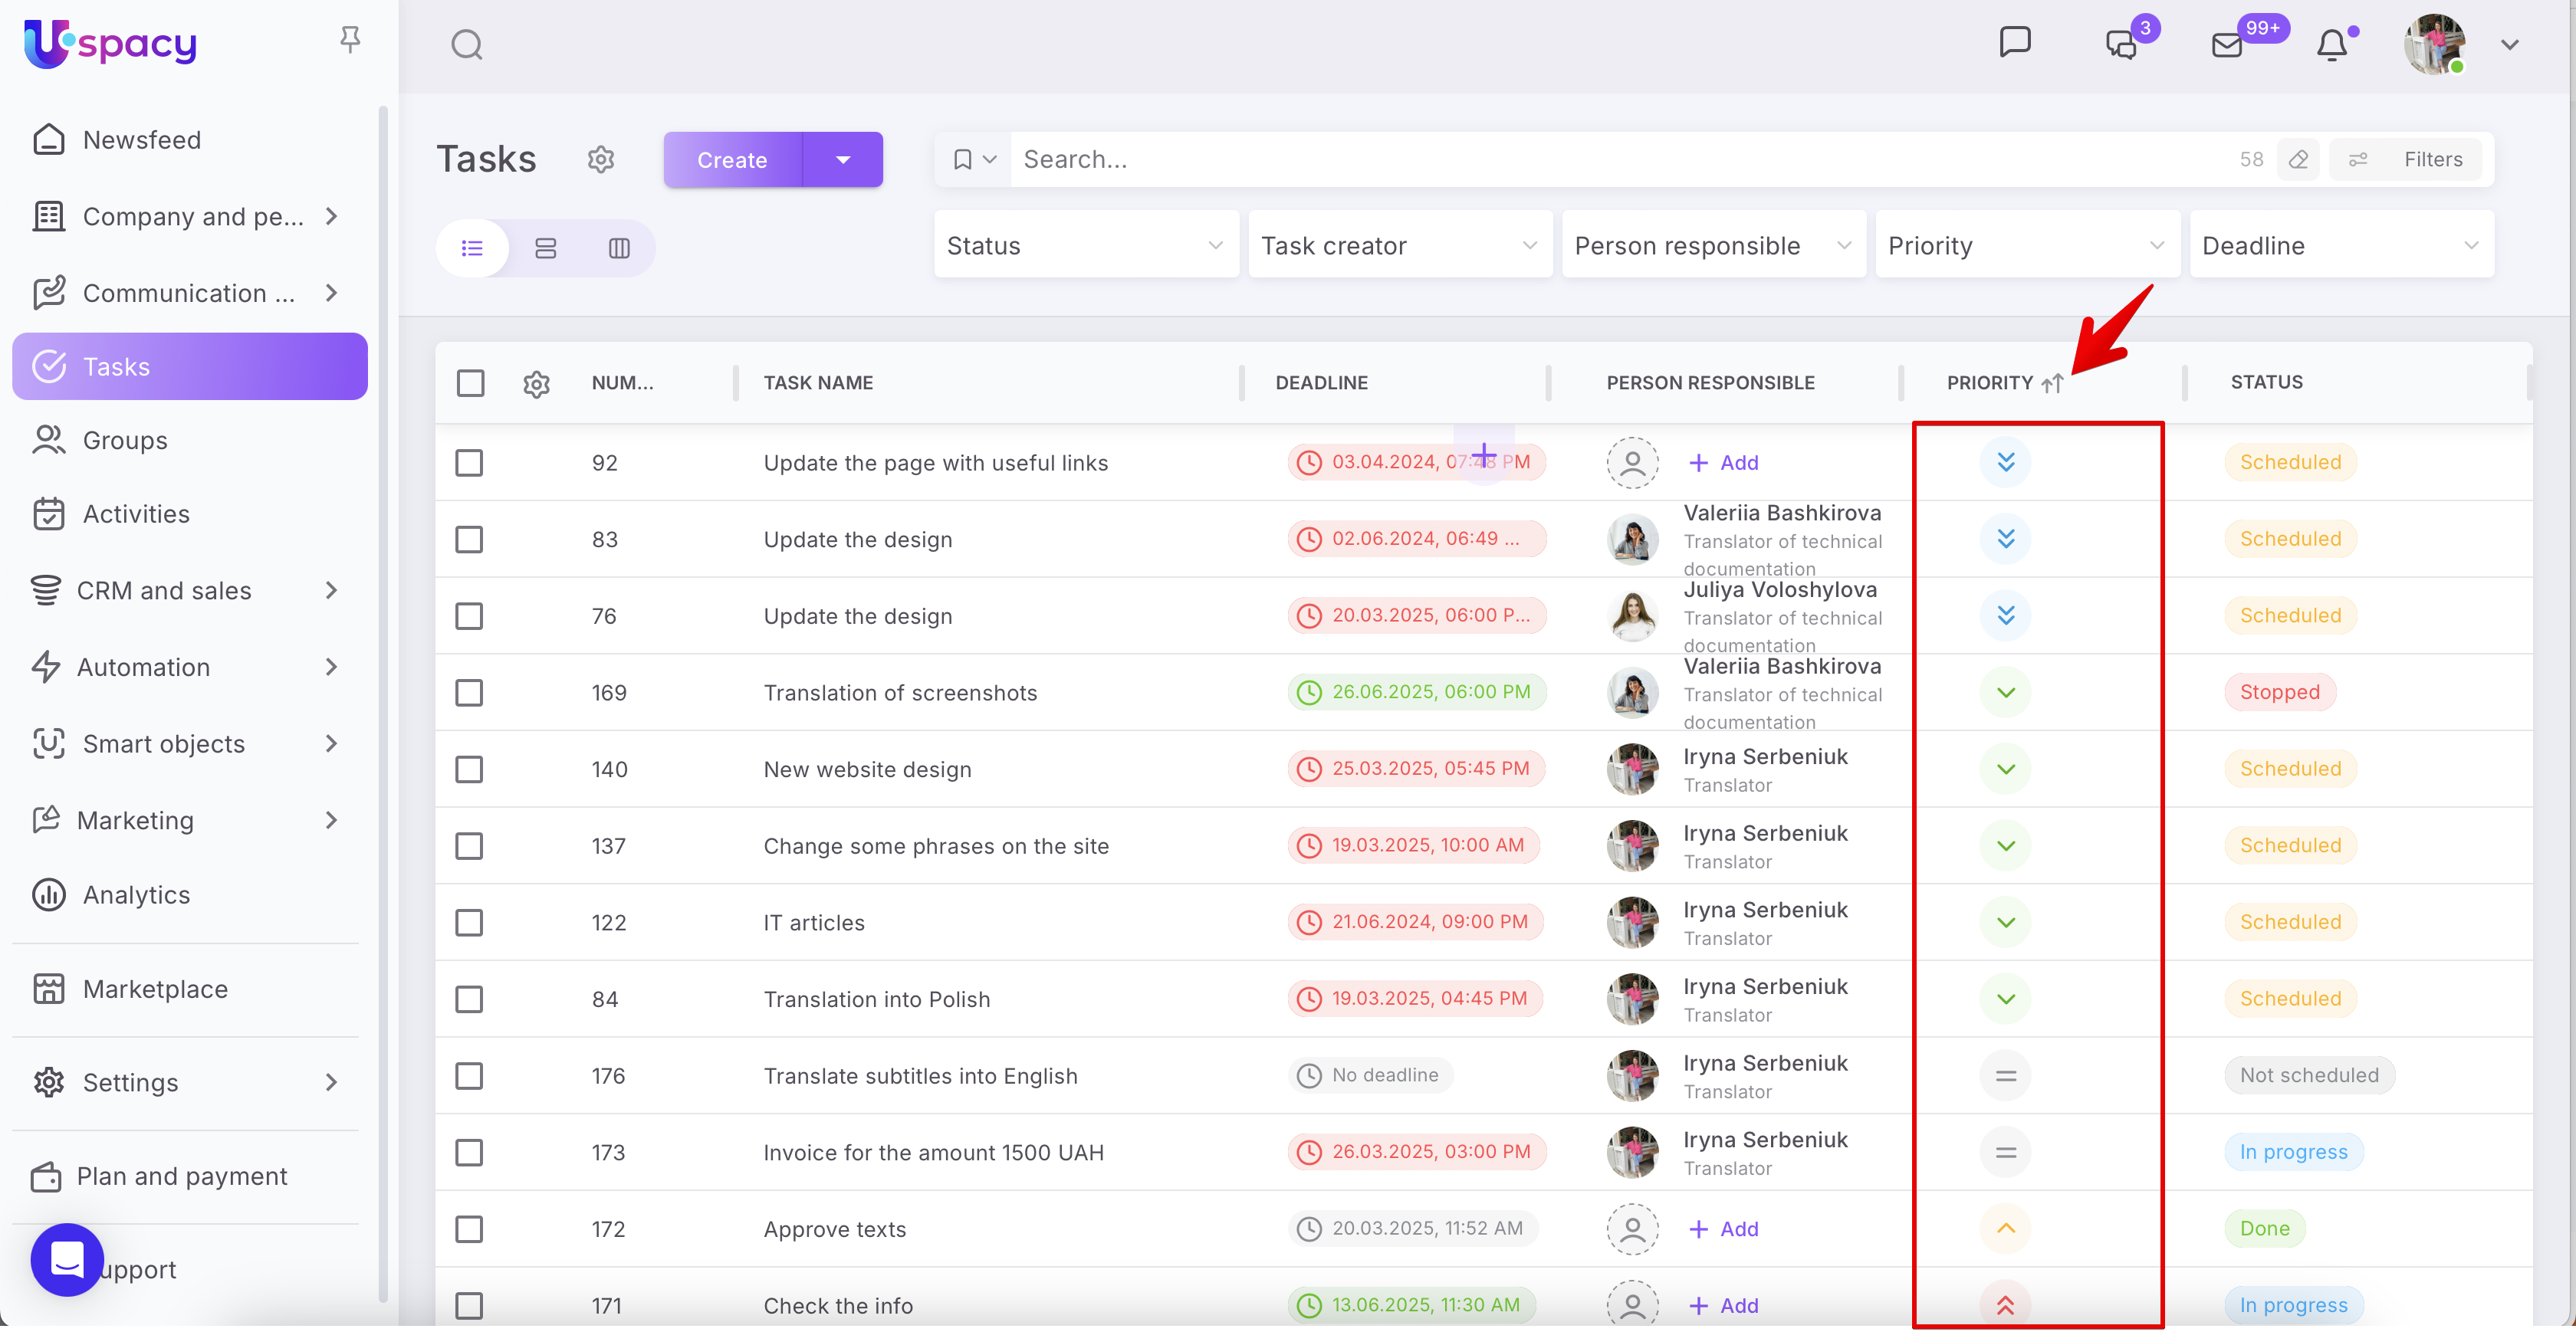The height and width of the screenshot is (1332, 2576).
Task: Switch to kanban board view icon
Action: point(619,248)
